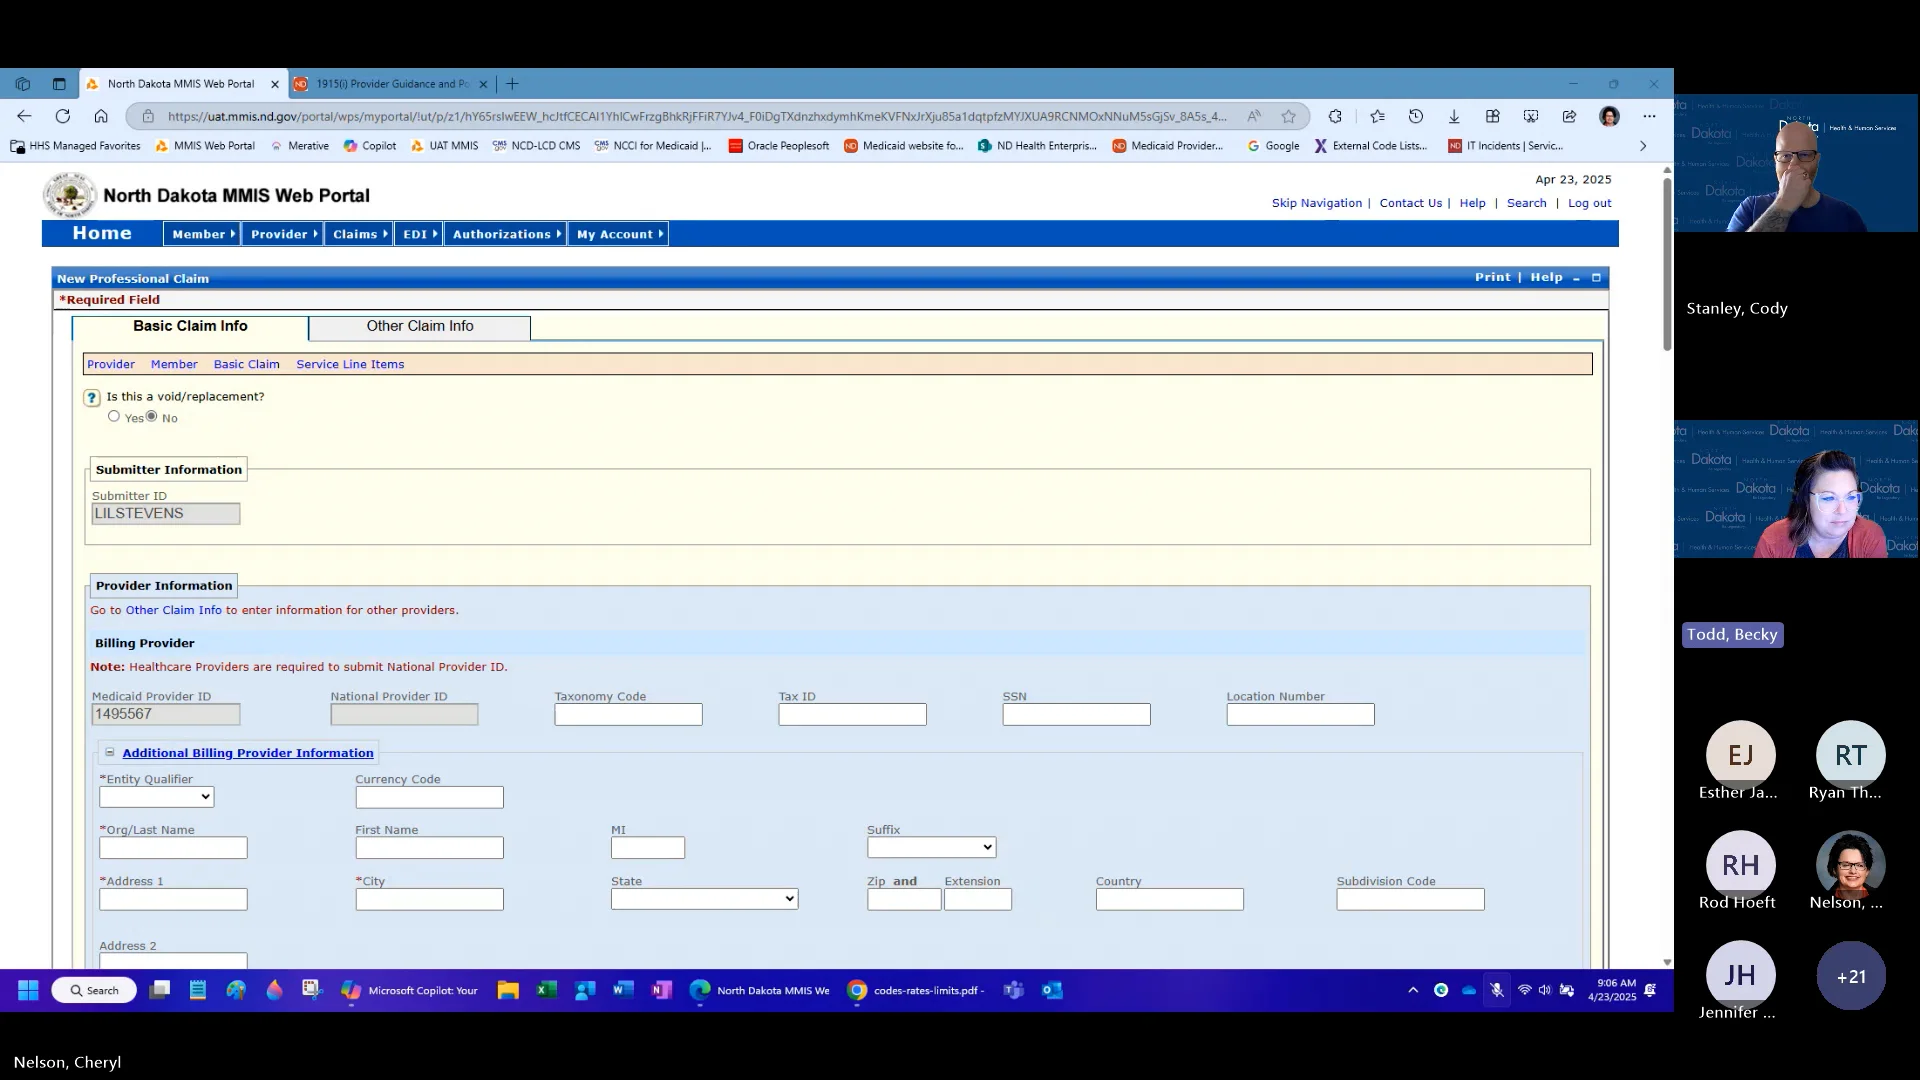Open Excel from the taskbar
Viewport: 1920px width, 1080px height.
coord(546,990)
